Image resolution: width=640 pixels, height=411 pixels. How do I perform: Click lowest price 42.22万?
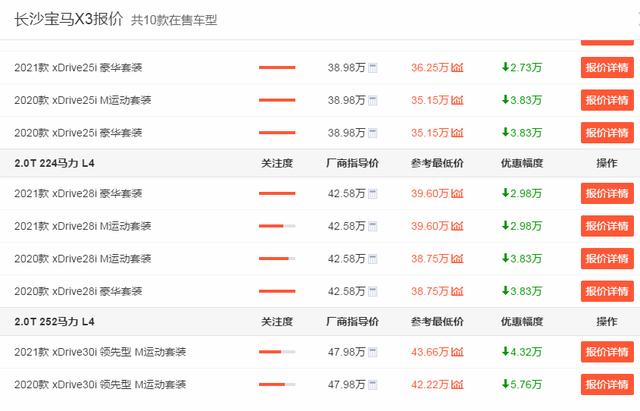coord(430,384)
